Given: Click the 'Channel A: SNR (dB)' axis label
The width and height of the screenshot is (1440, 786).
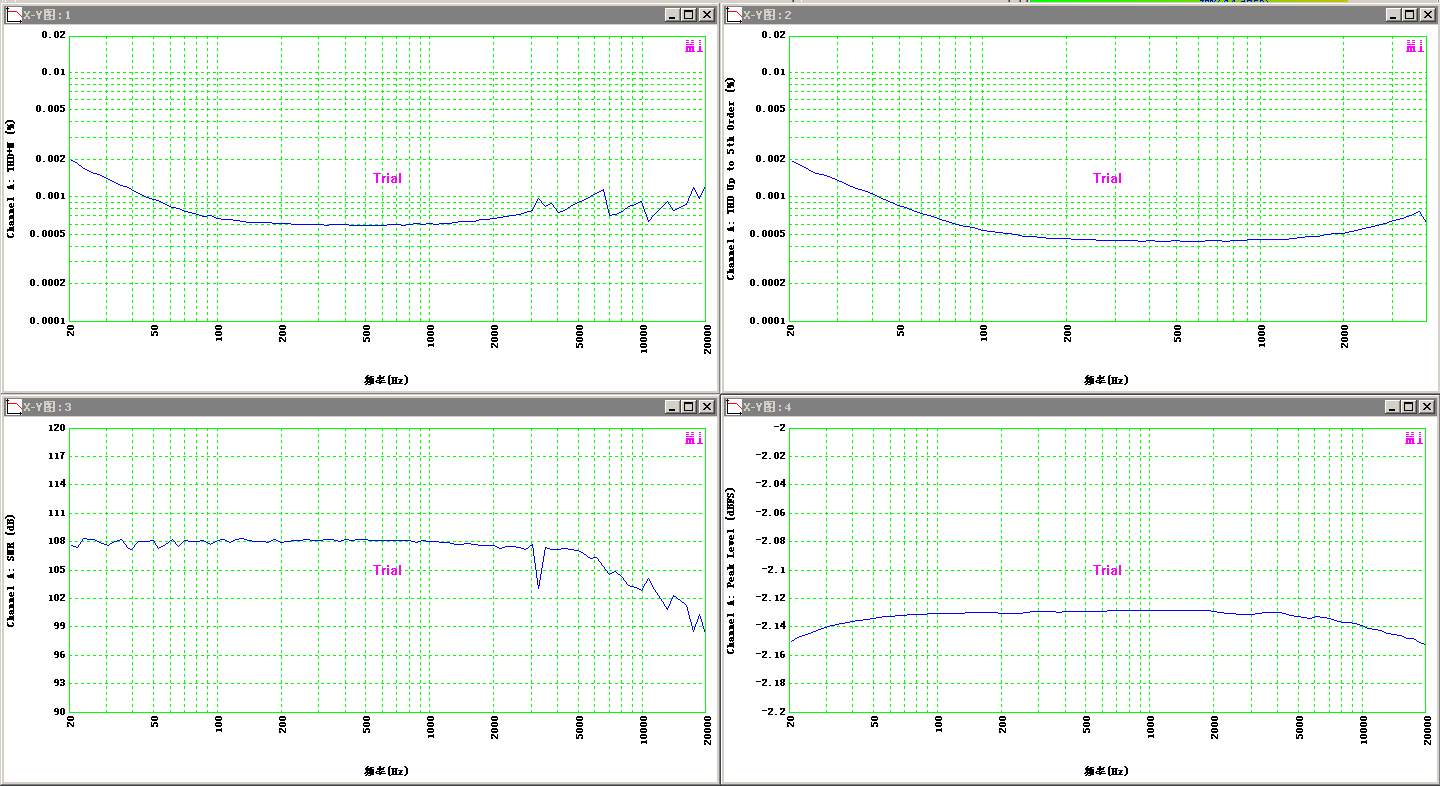Looking at the screenshot, I should pyautogui.click(x=11, y=570).
